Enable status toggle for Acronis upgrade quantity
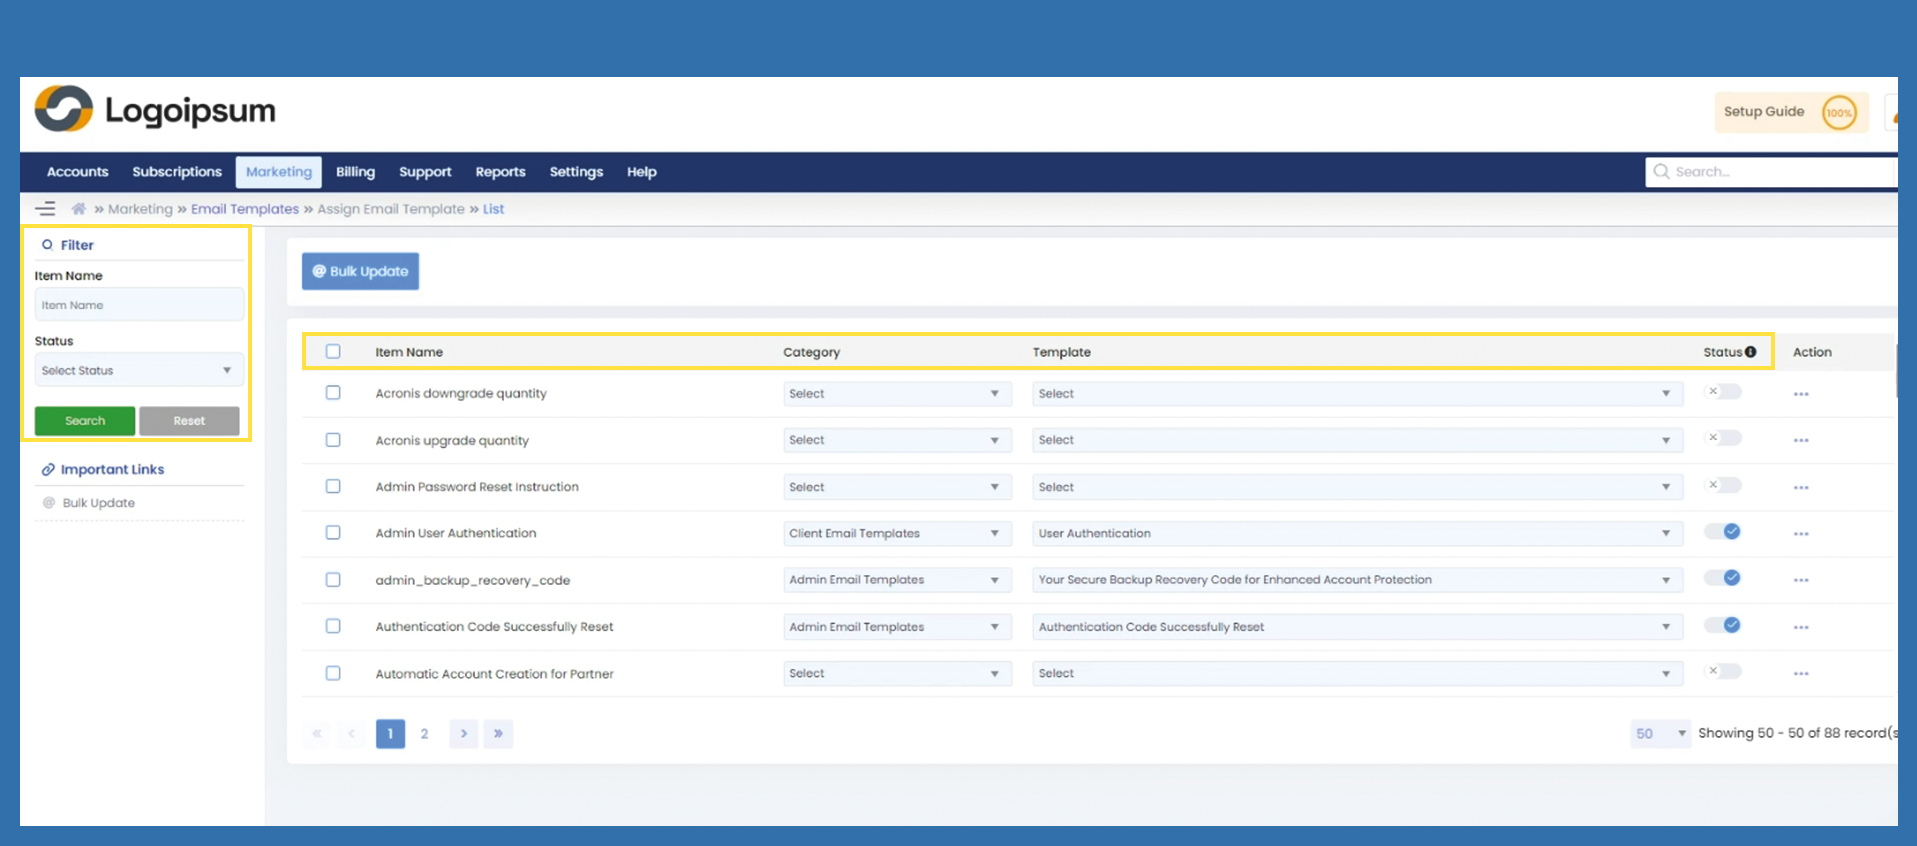 click(1723, 438)
